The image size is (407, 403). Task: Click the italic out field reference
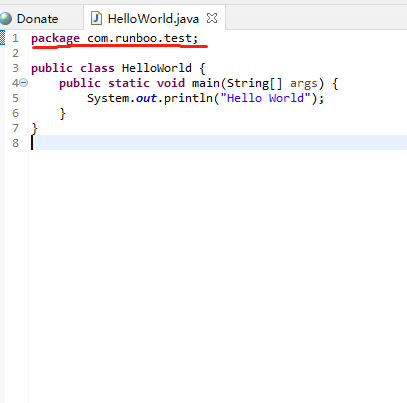146,98
